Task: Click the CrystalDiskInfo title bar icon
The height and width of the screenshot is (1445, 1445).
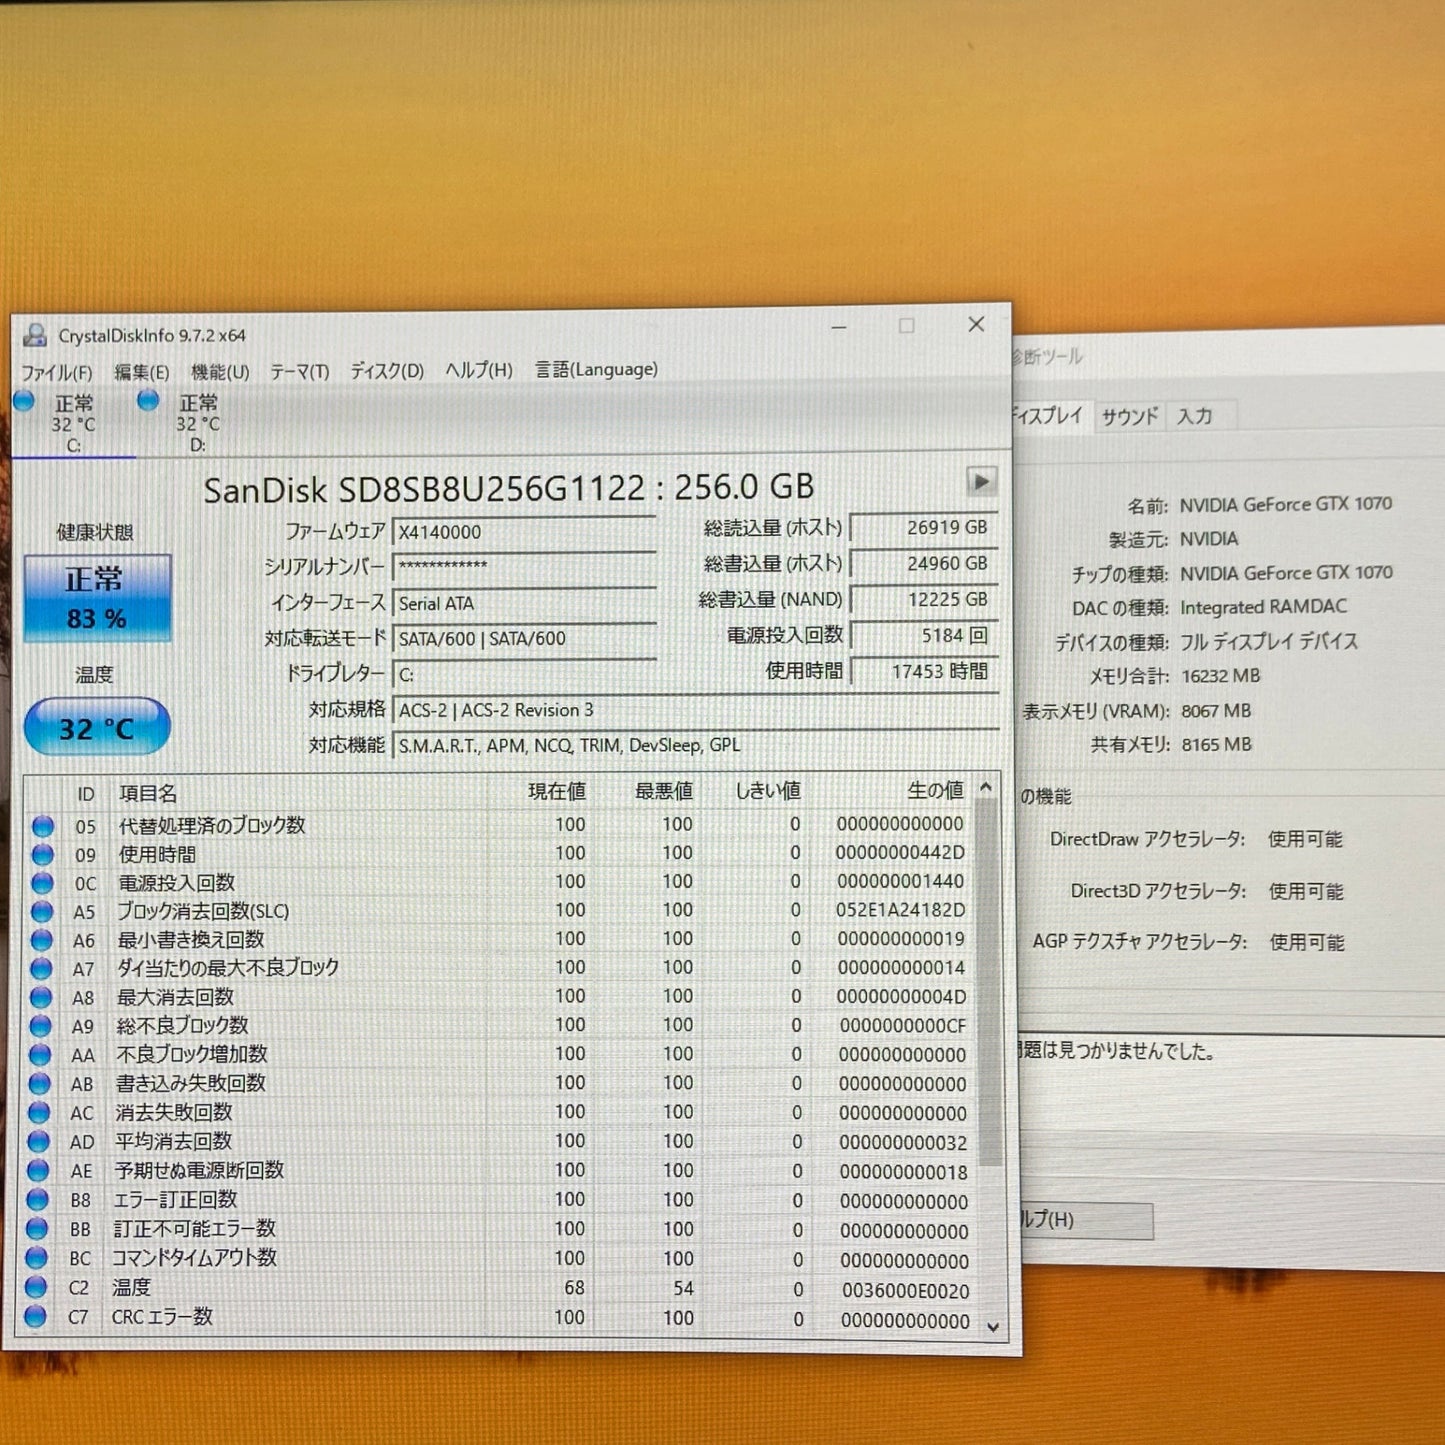Action: click(36, 335)
